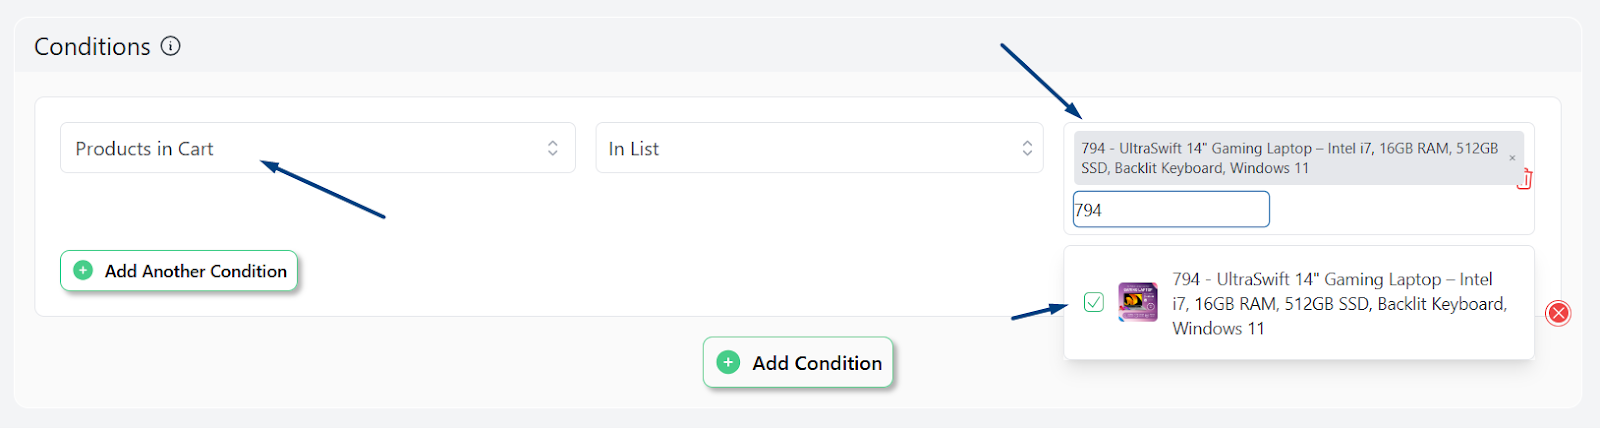Screen dimensions: 1600x428
Task: Click the green plus icon in Add Another Condition
Action: coord(84,271)
